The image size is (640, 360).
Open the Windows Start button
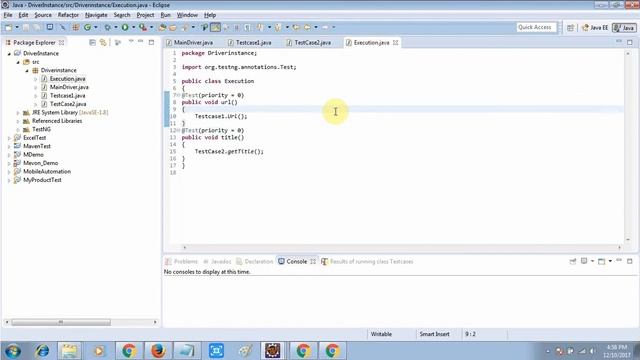tap(13, 351)
